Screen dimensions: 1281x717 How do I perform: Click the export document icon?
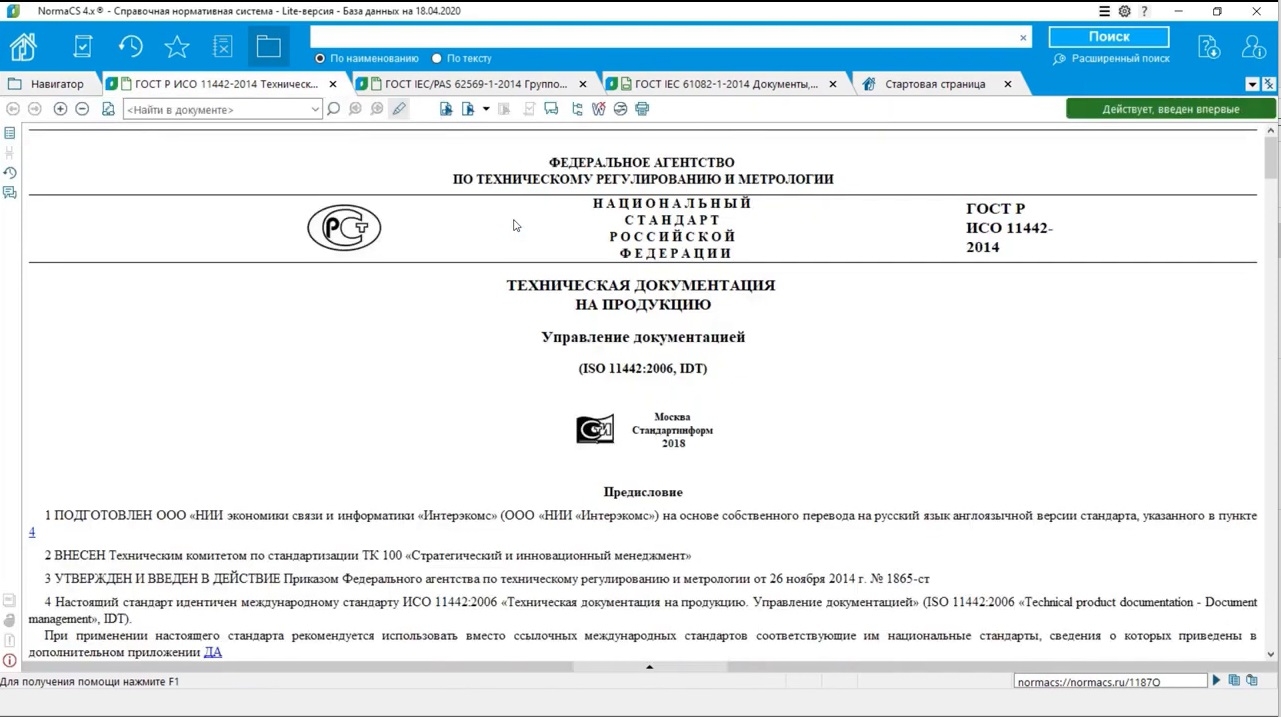[446, 109]
